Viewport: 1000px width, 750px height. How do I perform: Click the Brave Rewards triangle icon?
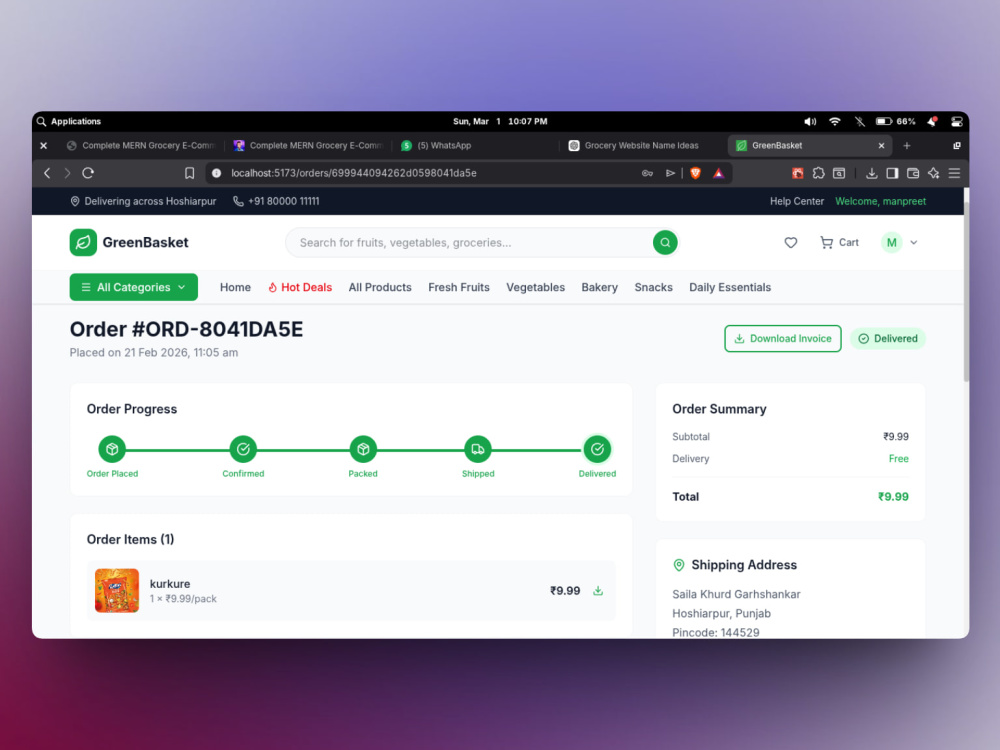(718, 173)
